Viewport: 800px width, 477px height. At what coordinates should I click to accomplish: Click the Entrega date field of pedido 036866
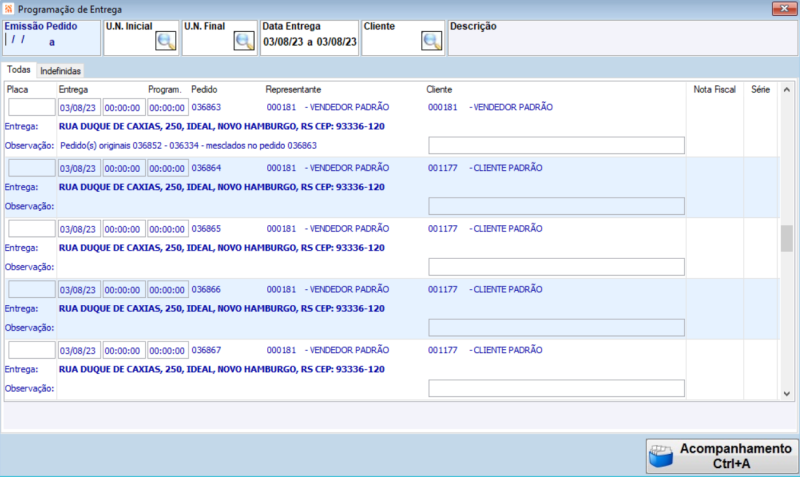(79, 290)
